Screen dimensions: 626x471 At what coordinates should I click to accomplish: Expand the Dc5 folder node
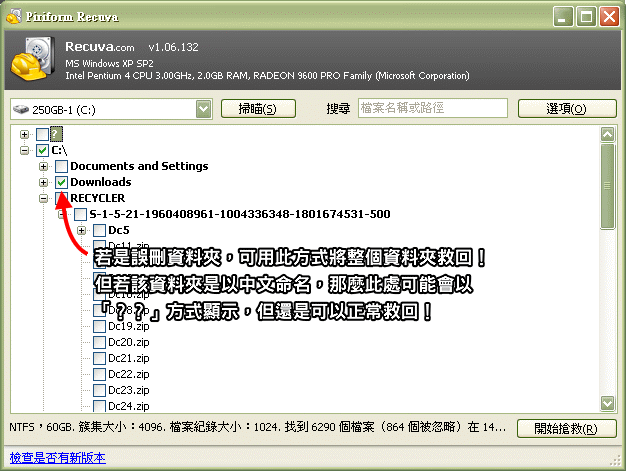point(82,230)
